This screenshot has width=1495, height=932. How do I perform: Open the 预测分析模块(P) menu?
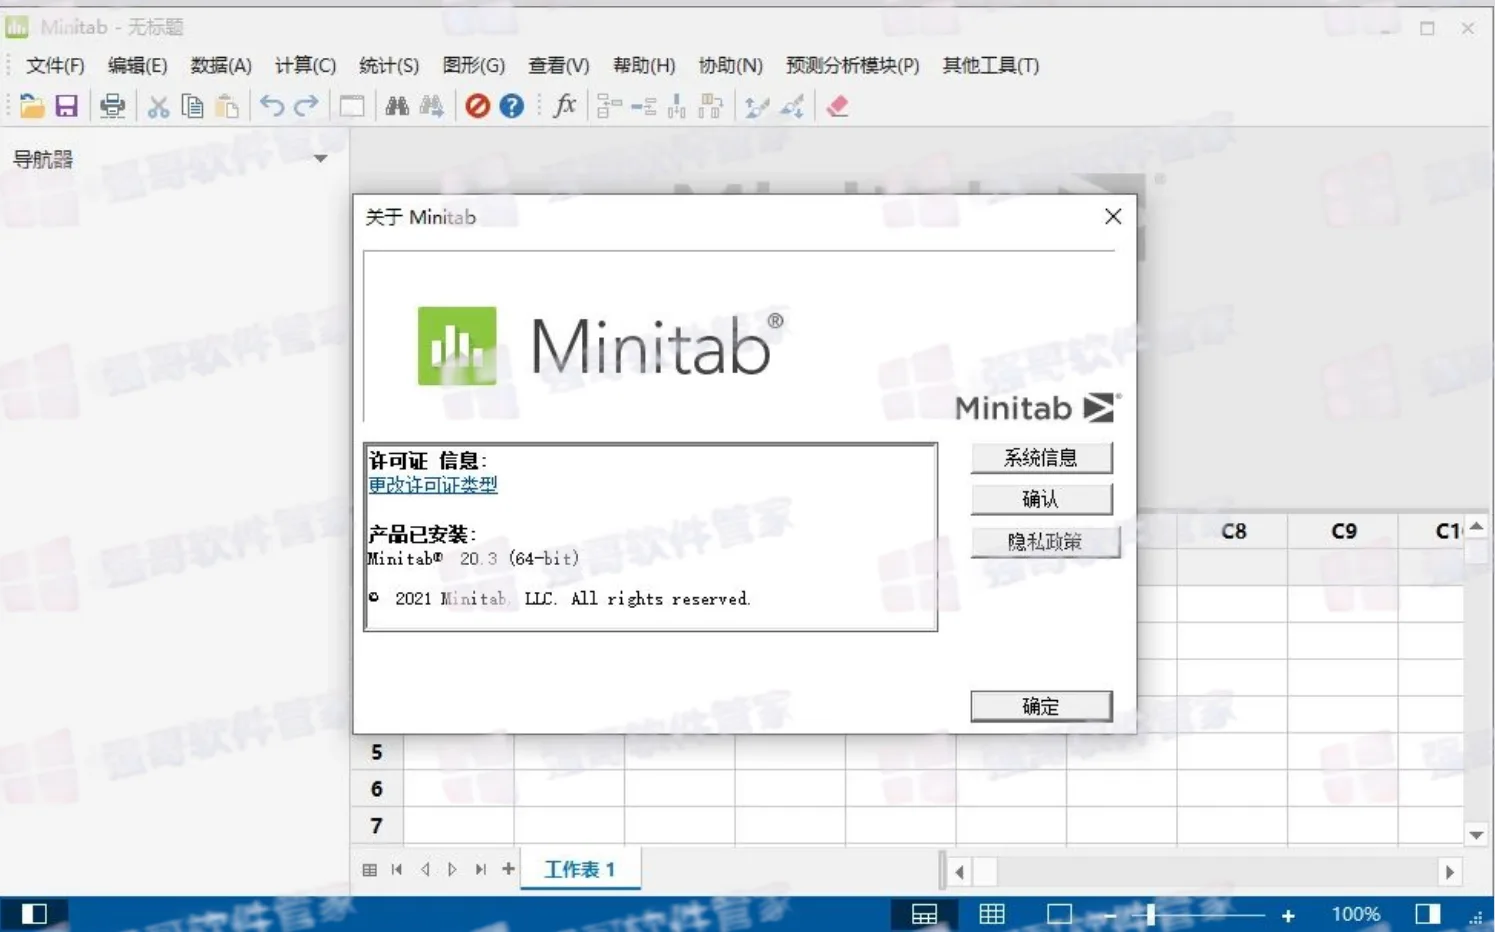click(852, 66)
